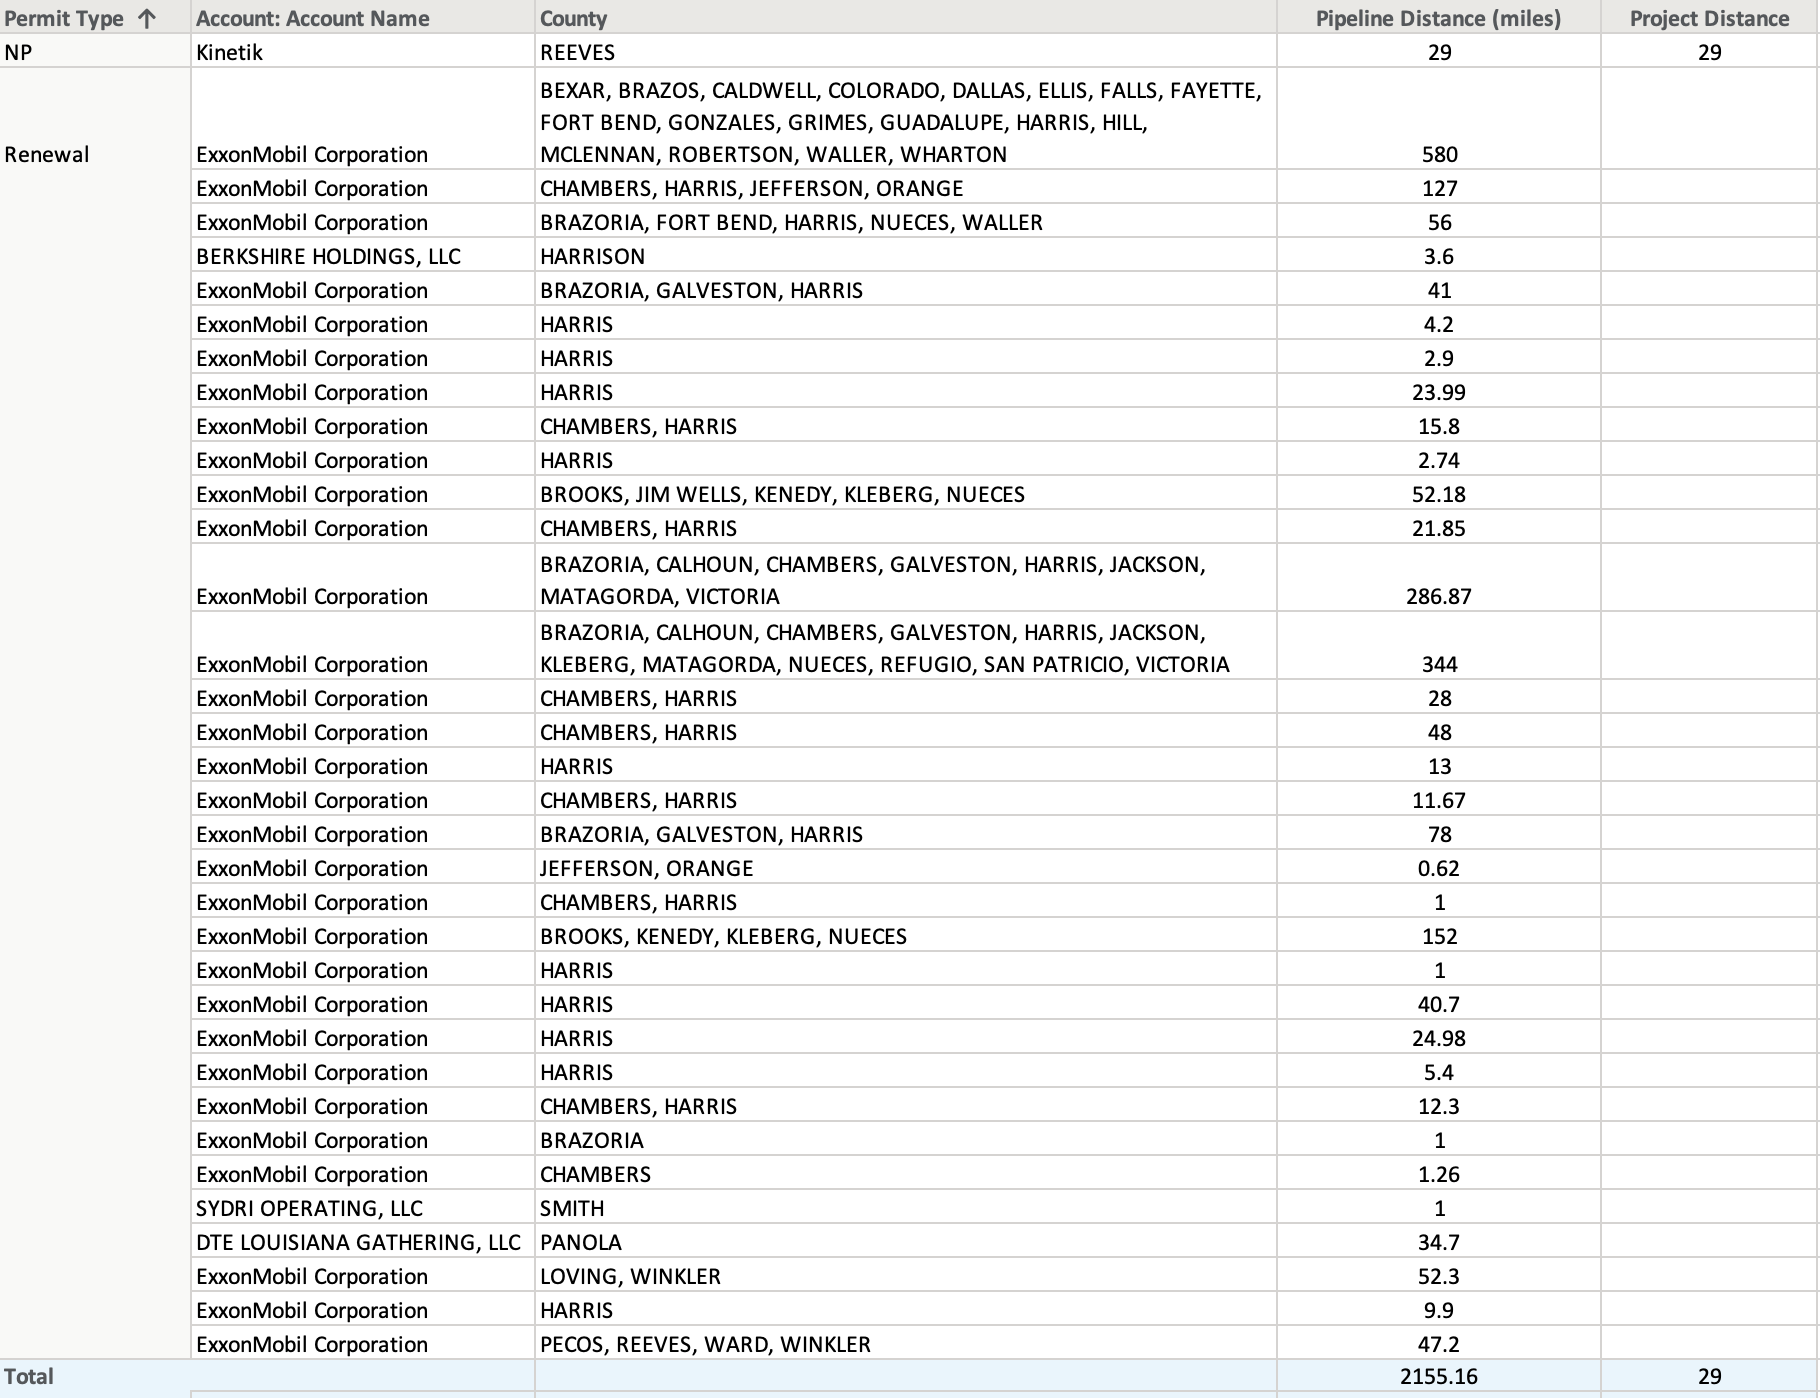Select the LOVING, WINKLER county cell
This screenshot has width=1820, height=1398.
(x=630, y=1276)
